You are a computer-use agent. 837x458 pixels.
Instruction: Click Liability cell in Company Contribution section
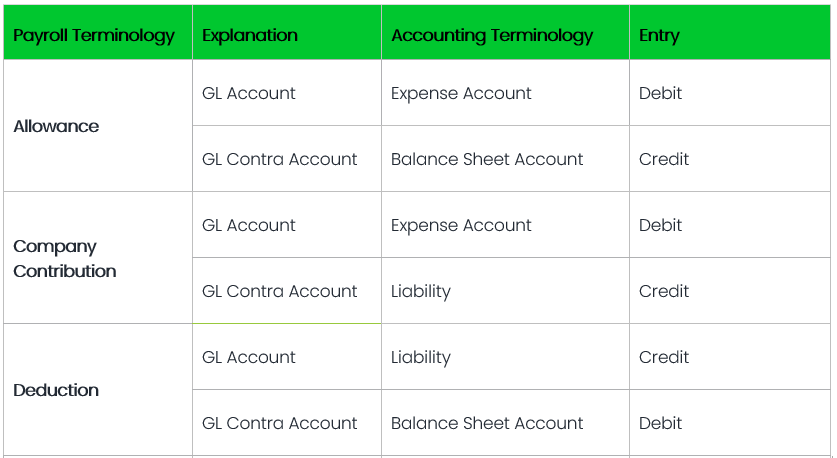click(x=421, y=291)
